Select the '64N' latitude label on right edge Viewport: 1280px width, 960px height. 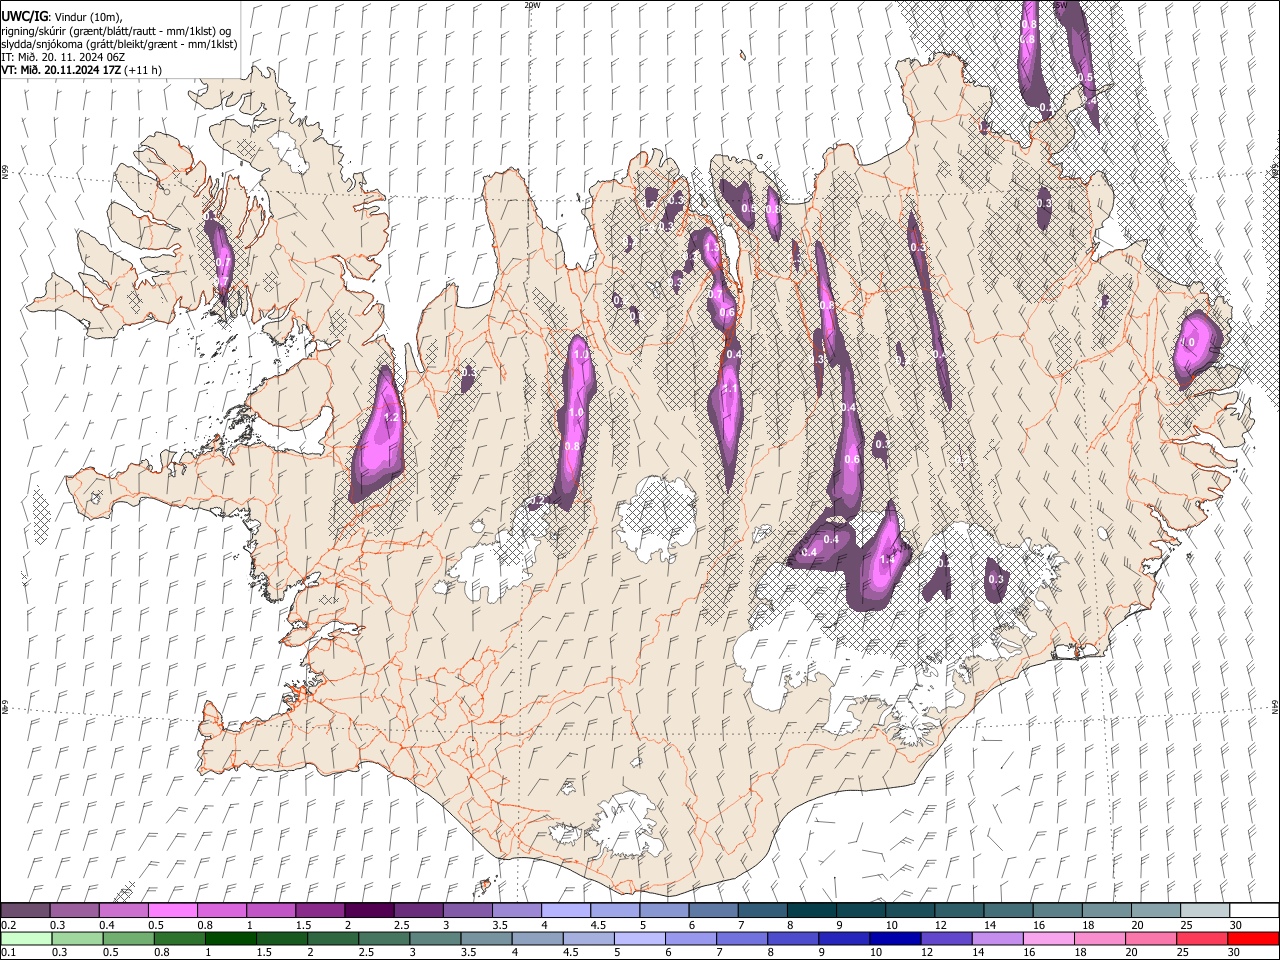coord(1275,706)
